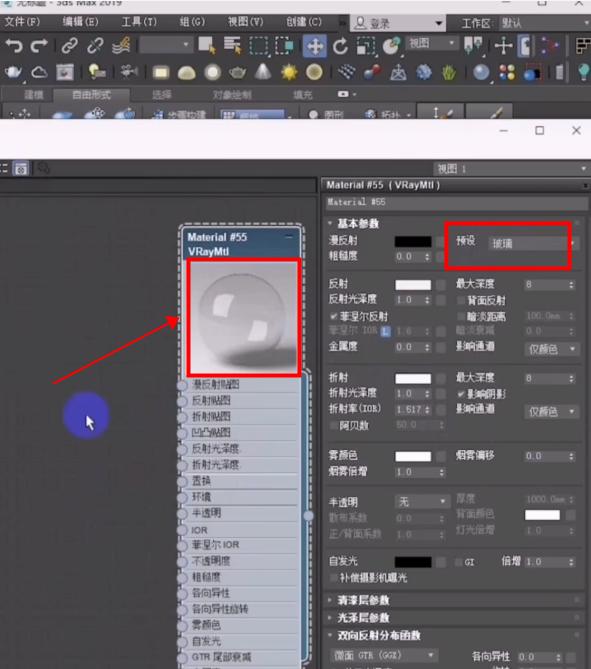Select the Unlink selection tool
591x669 pixels.
pyautogui.click(x=95, y=46)
